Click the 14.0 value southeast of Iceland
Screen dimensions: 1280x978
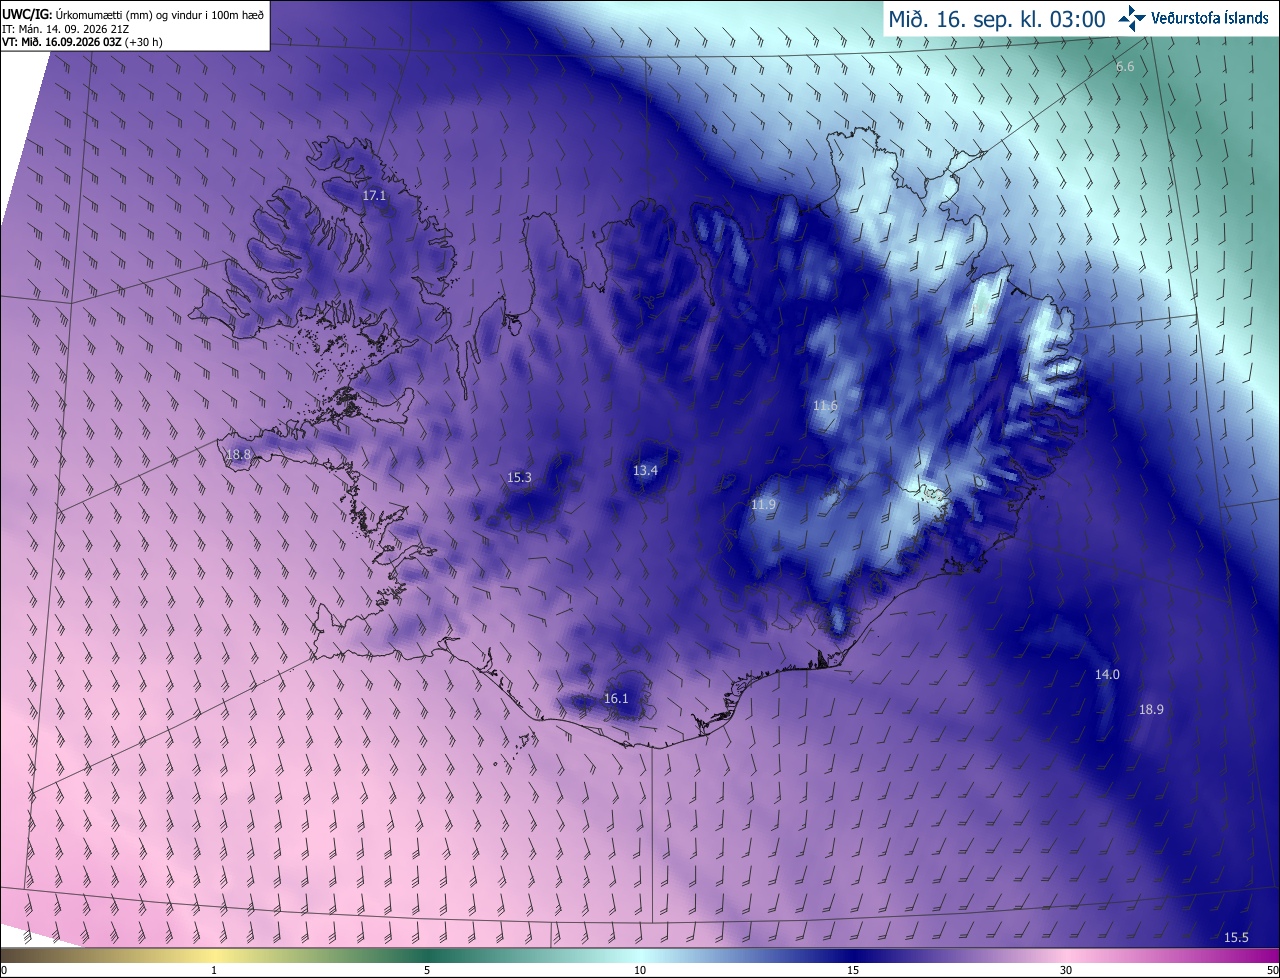[x=1107, y=675]
